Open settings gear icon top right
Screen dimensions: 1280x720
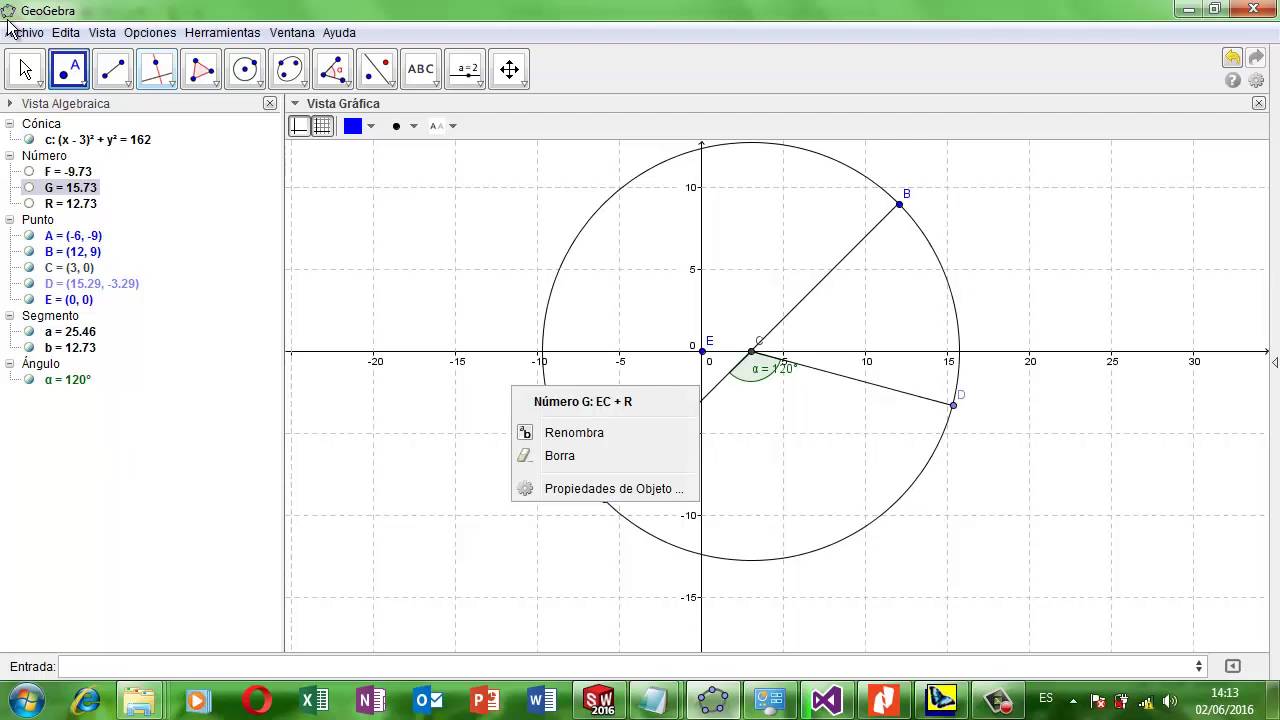tap(1256, 81)
